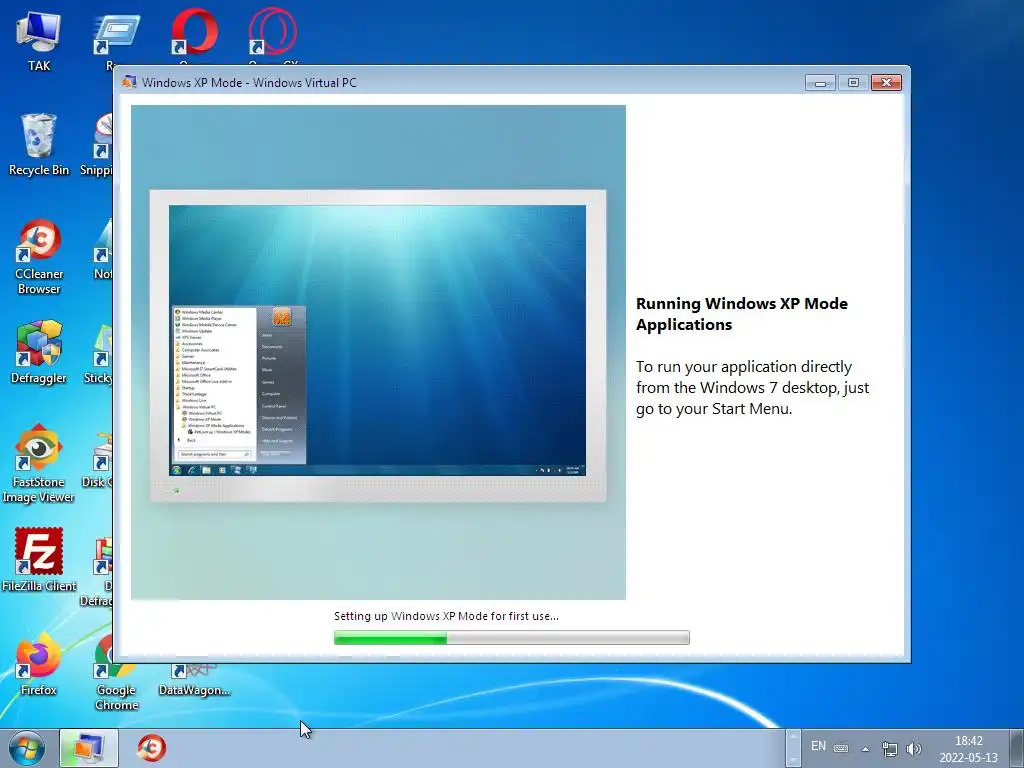Click the 'Running Windows XP Mode Applications' heading
Image resolution: width=1024 pixels, height=768 pixels.
click(742, 314)
